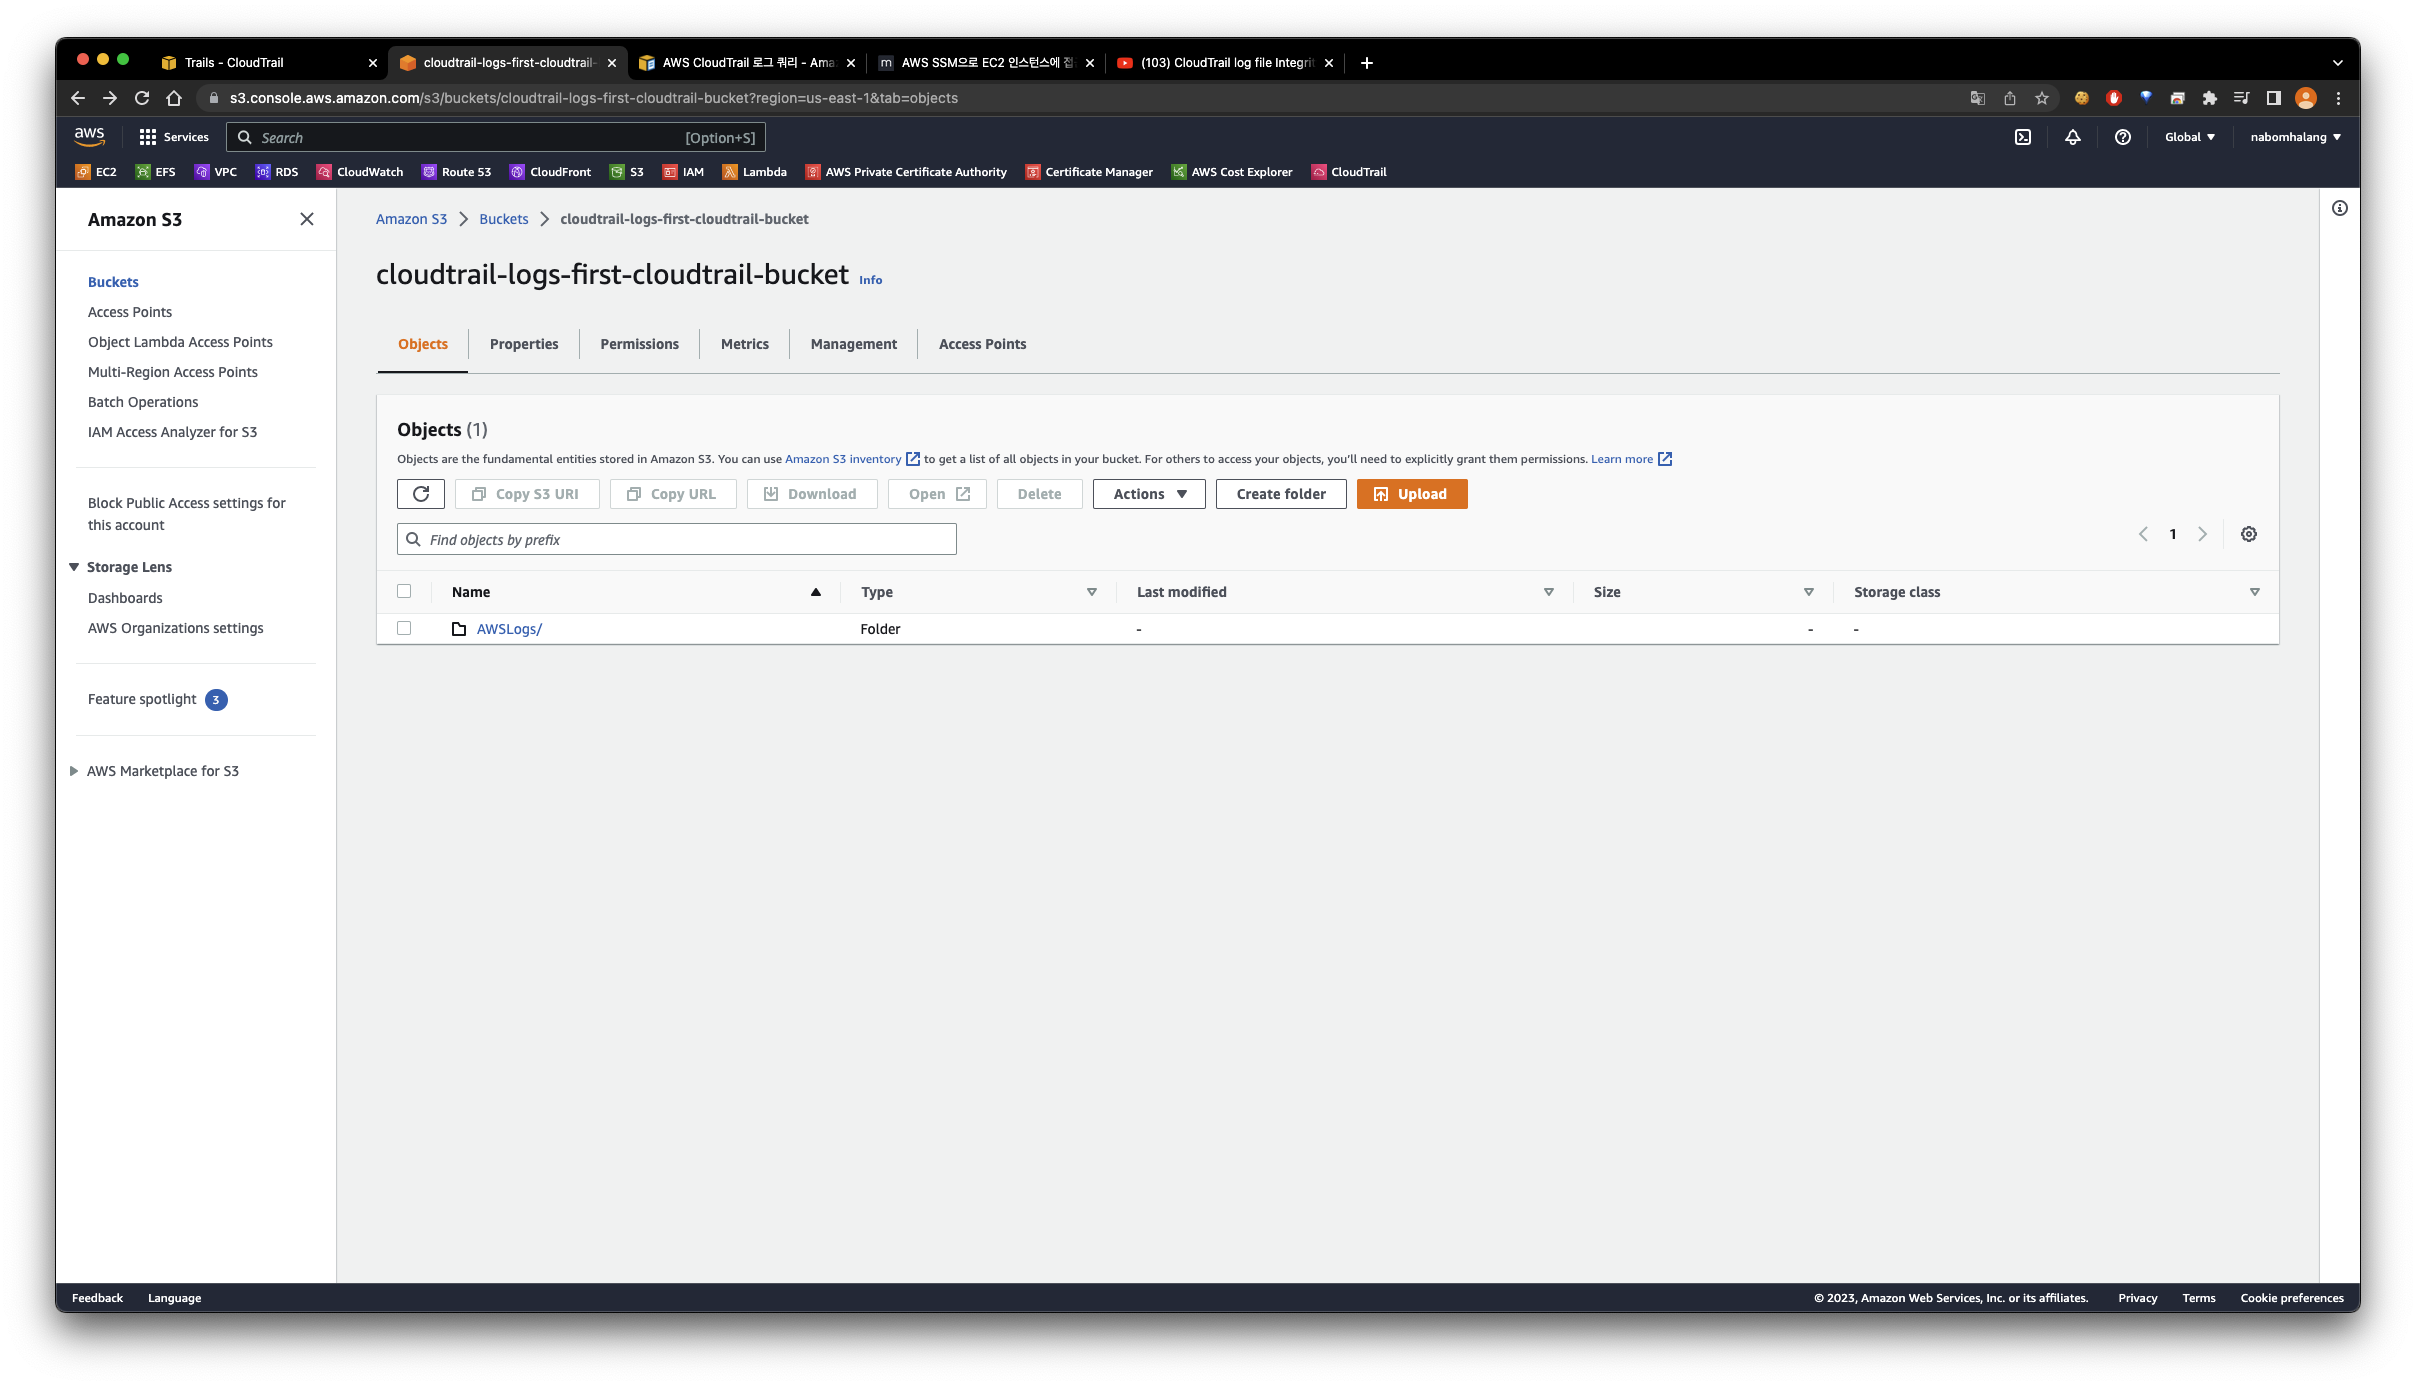This screenshot has width=2416, height=1386.
Task: Open the RDS shortcut
Action: coord(277,172)
